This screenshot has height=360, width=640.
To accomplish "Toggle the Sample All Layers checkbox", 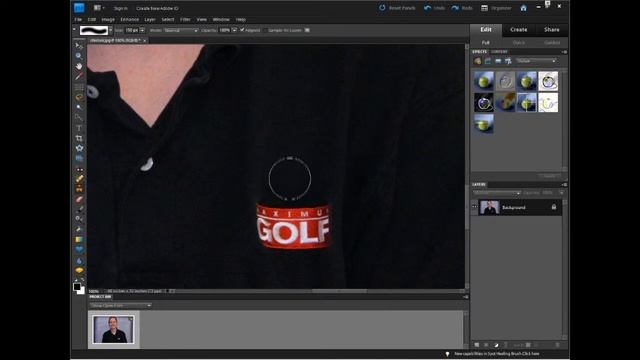I will (265, 30).
